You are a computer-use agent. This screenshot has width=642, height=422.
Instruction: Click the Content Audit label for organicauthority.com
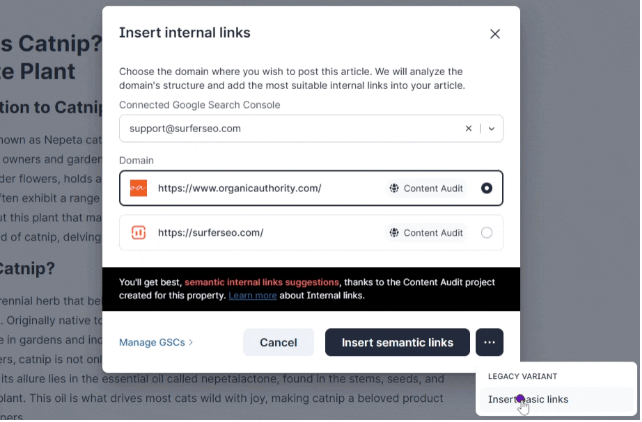click(x=433, y=188)
